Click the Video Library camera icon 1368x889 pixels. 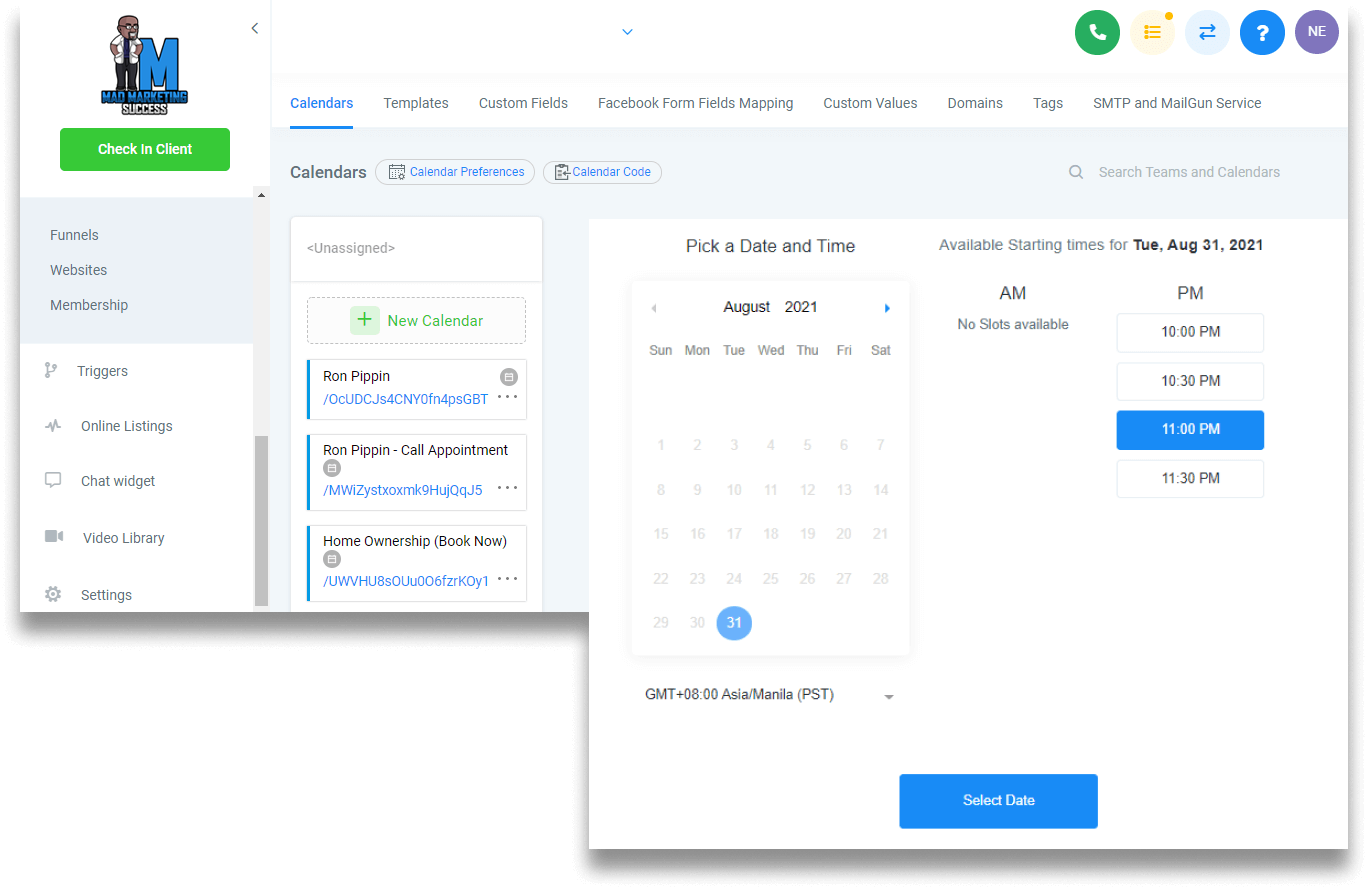pos(54,537)
